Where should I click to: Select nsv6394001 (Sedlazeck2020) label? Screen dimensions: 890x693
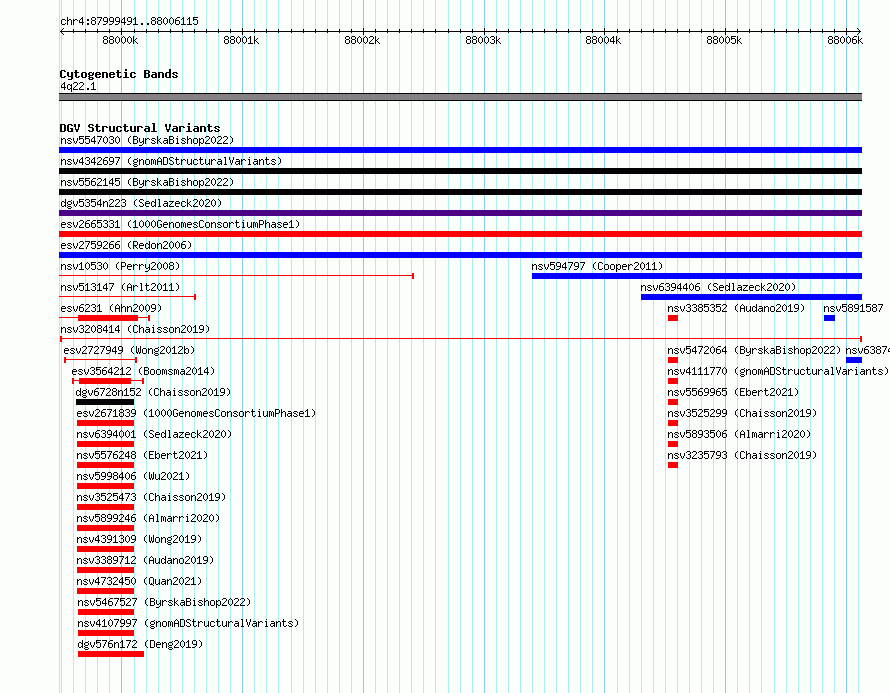(x=154, y=434)
